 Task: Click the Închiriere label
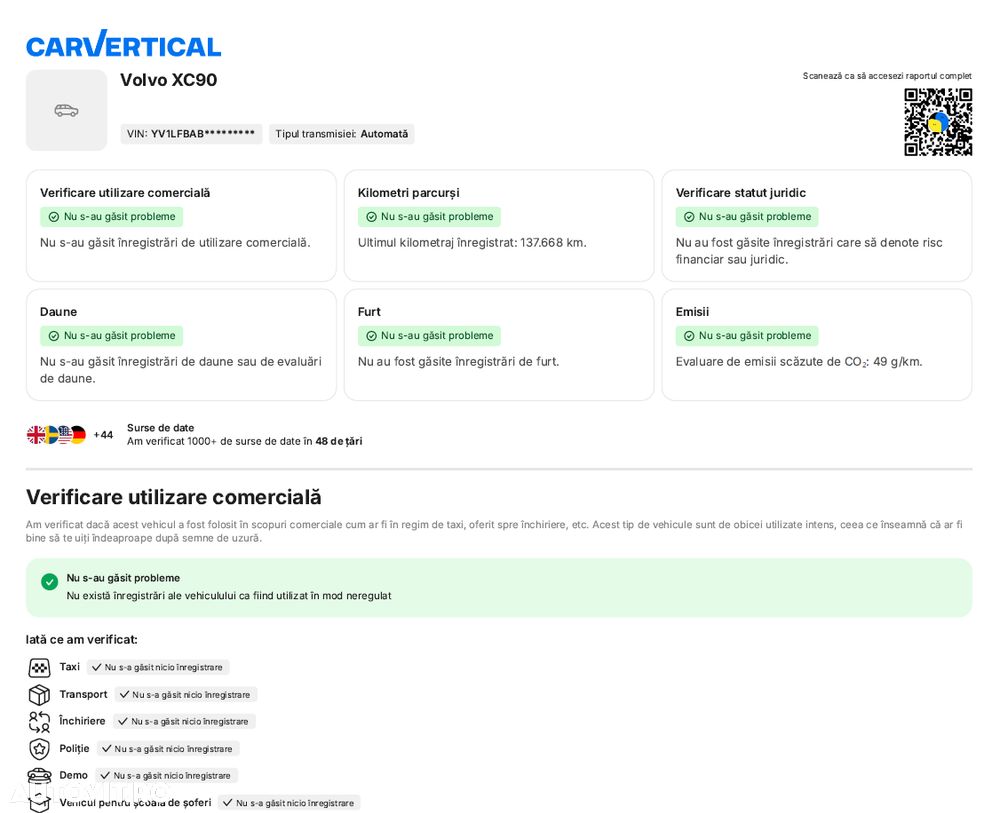[x=82, y=721]
